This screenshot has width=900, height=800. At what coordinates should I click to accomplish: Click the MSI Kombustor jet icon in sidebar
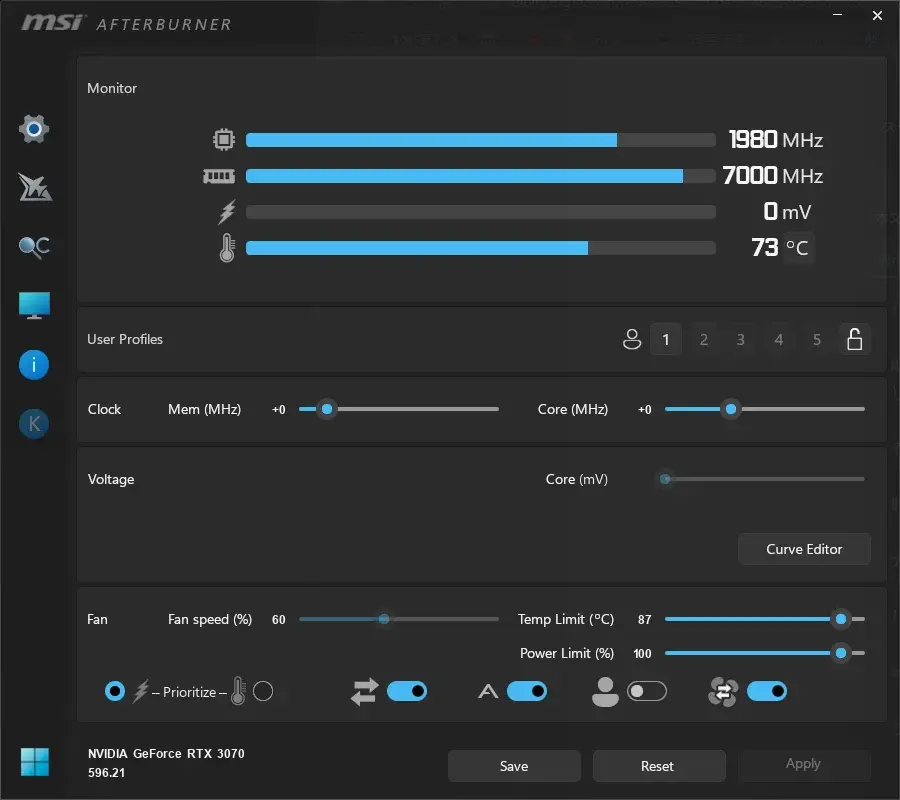(x=34, y=187)
